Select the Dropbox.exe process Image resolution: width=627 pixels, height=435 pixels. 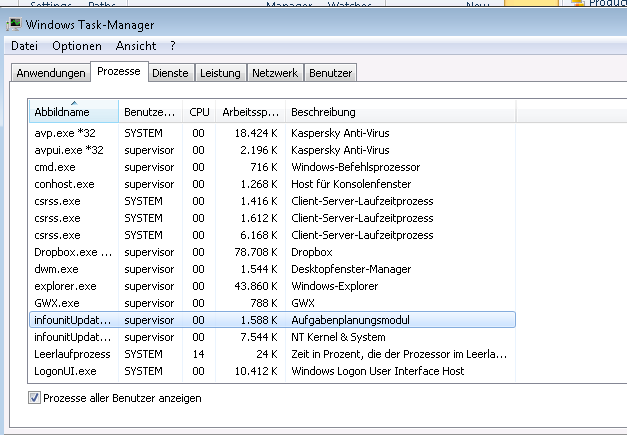[x=272, y=252]
